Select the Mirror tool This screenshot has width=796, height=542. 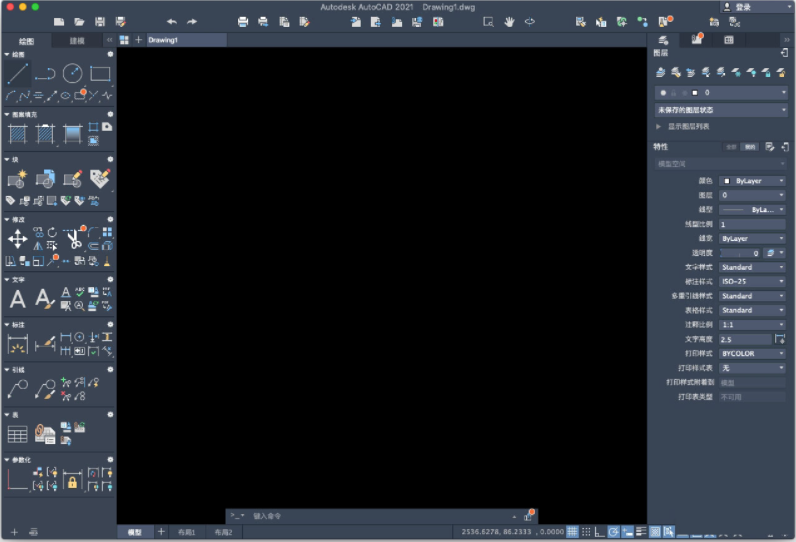[38, 246]
